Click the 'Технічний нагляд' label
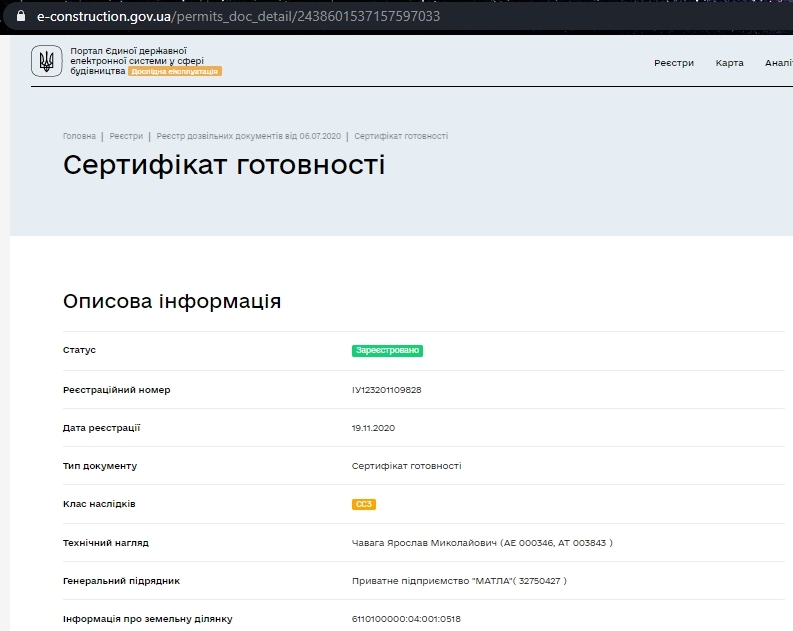The height and width of the screenshot is (631, 793). [x=106, y=543]
